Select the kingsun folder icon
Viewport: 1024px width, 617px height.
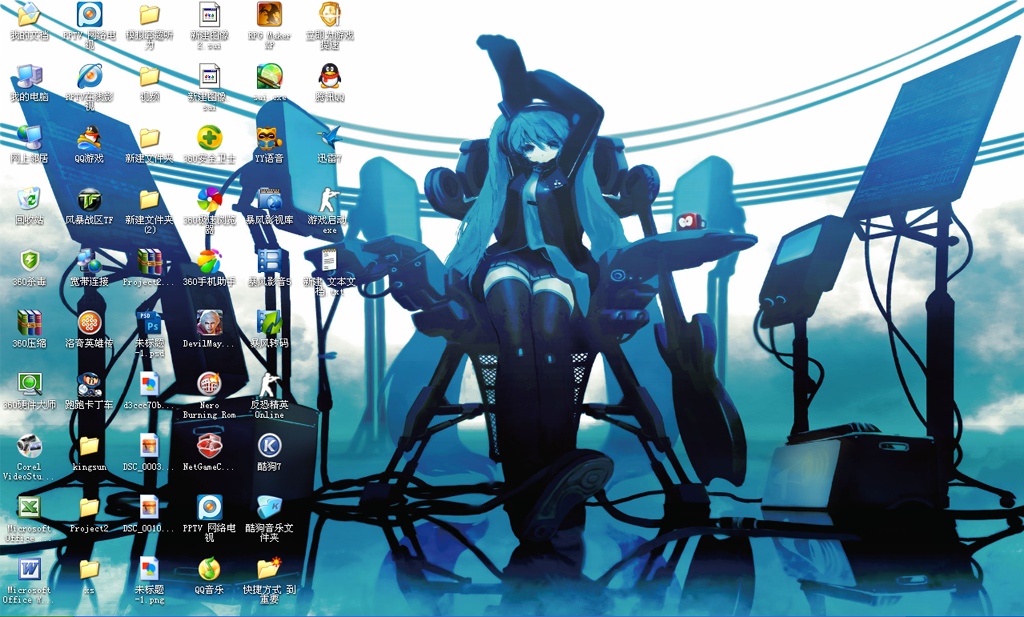click(x=89, y=445)
